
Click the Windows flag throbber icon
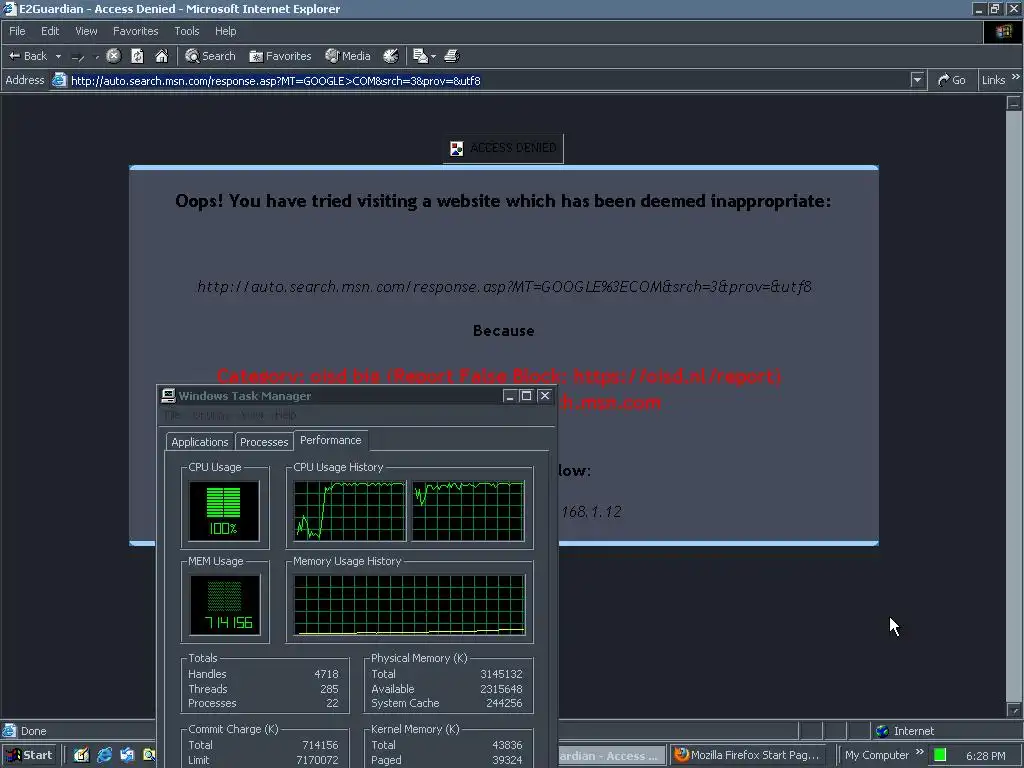click(x=1003, y=31)
